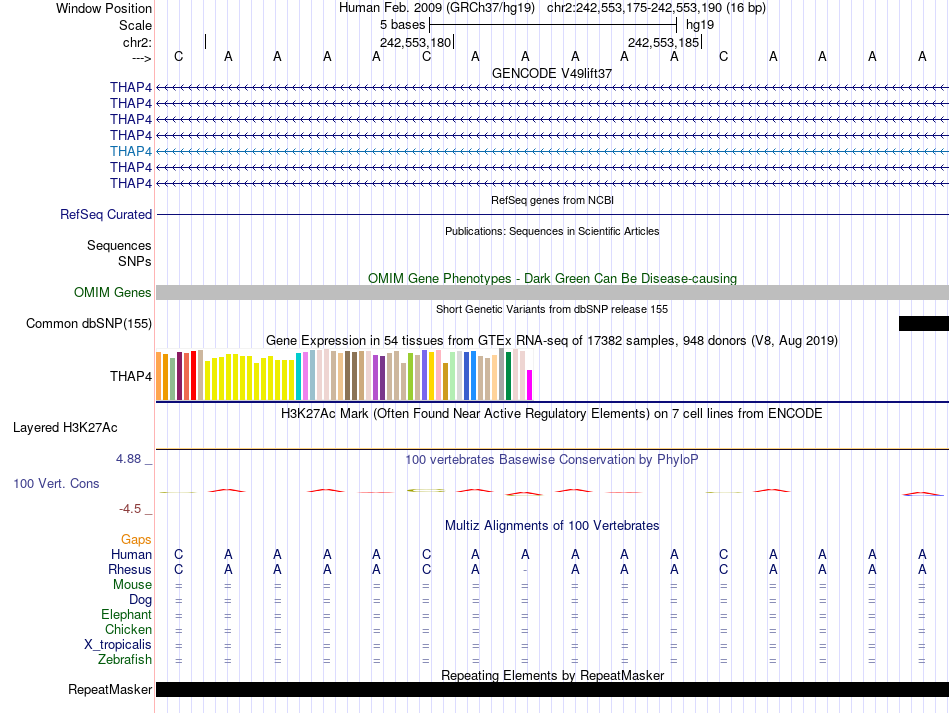Click the gray OMIM Genes item bar
Viewport: 950px width, 713px height.
point(552,292)
